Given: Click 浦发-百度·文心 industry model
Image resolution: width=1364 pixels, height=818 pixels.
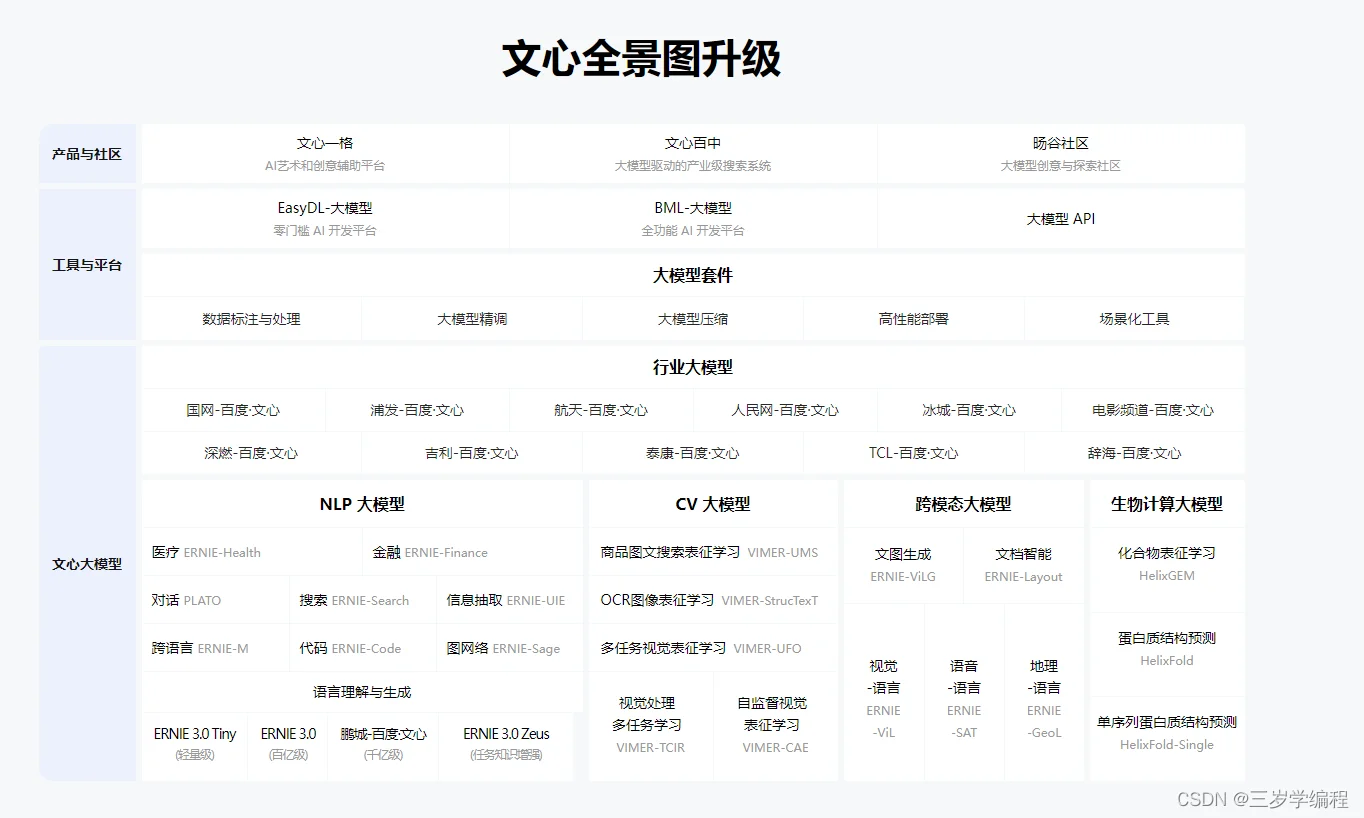Looking at the screenshot, I should point(417,410).
